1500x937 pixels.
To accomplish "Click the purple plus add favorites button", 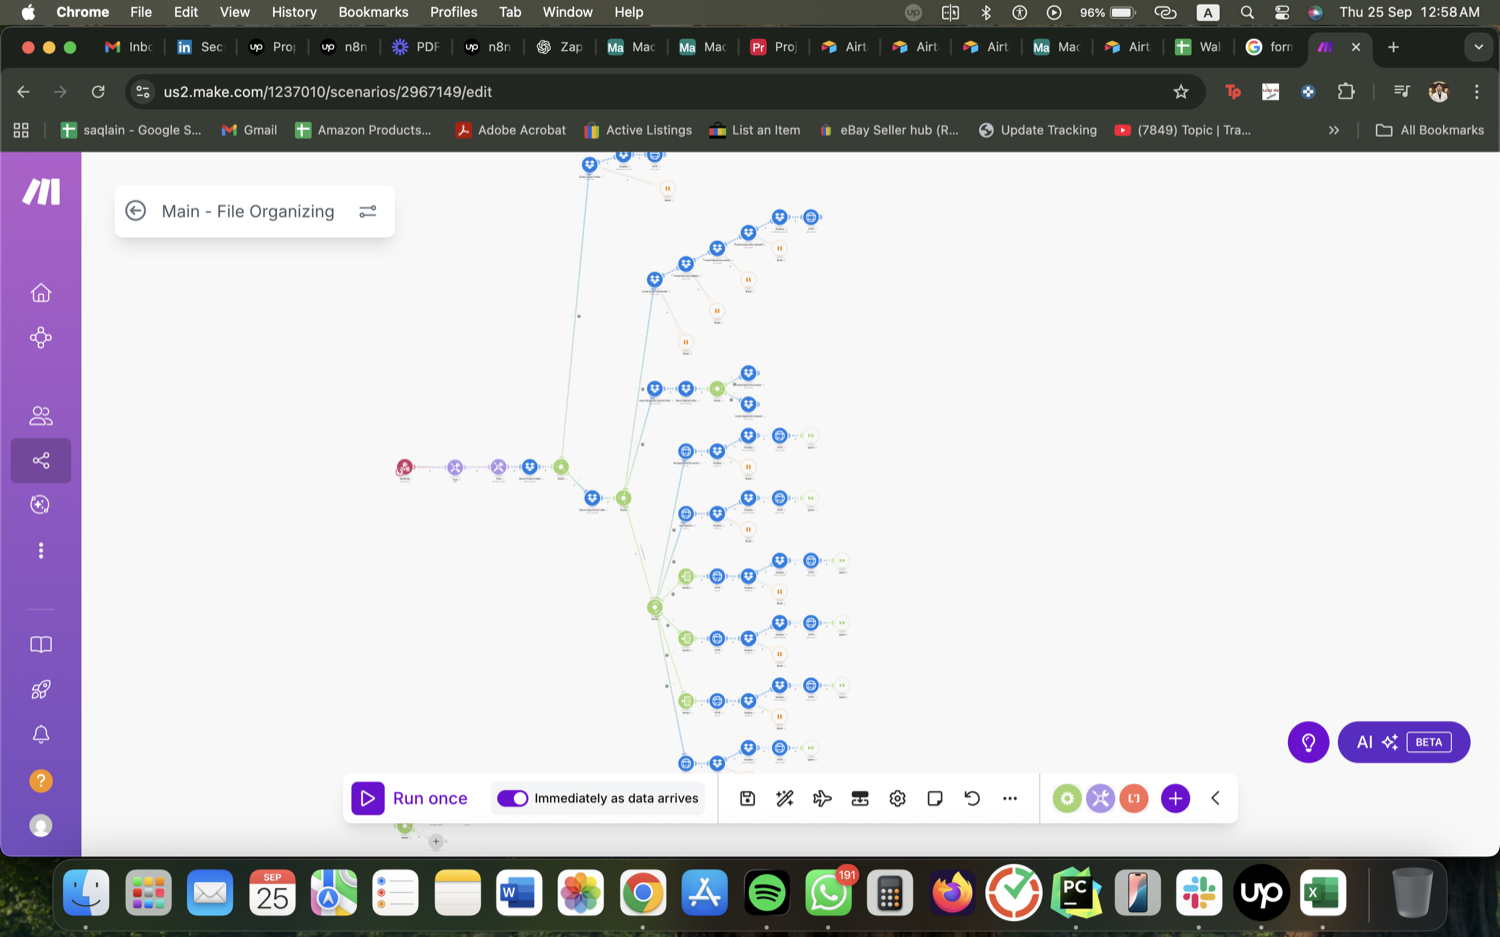I will 1175,798.
